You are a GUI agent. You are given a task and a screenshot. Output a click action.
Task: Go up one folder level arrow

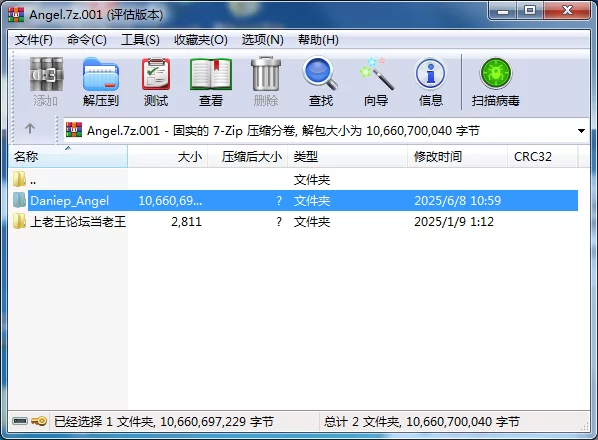[30, 129]
